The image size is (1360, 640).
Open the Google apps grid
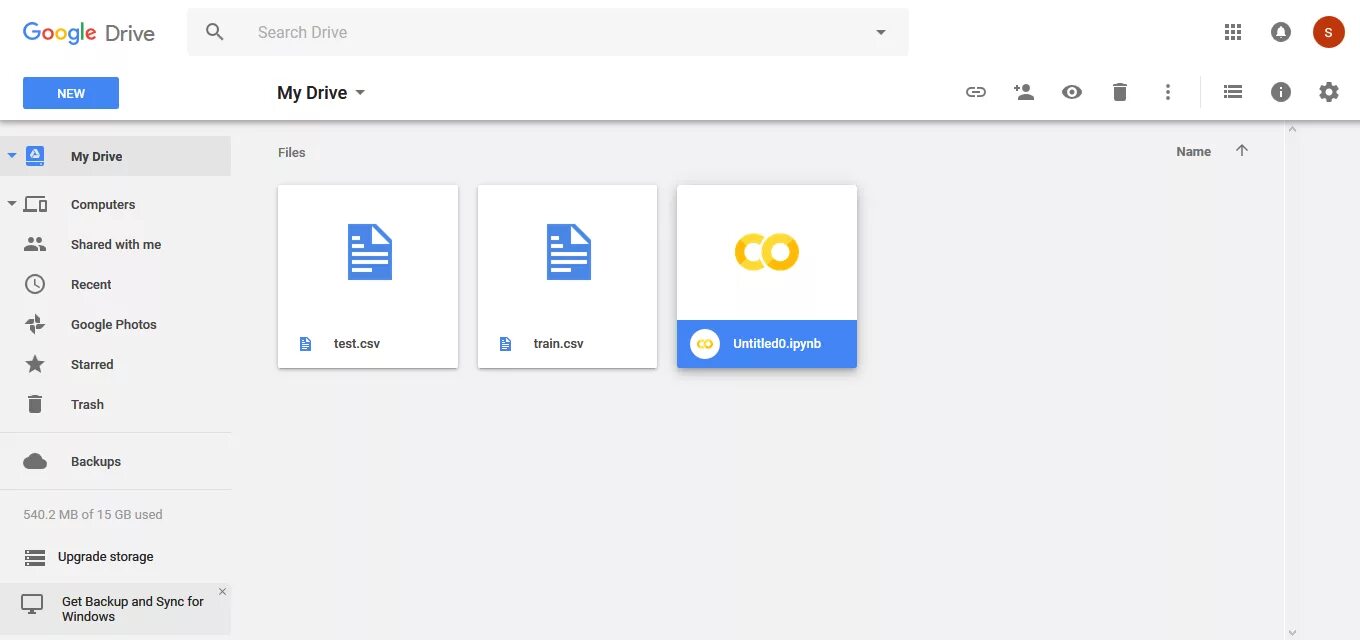(1233, 32)
